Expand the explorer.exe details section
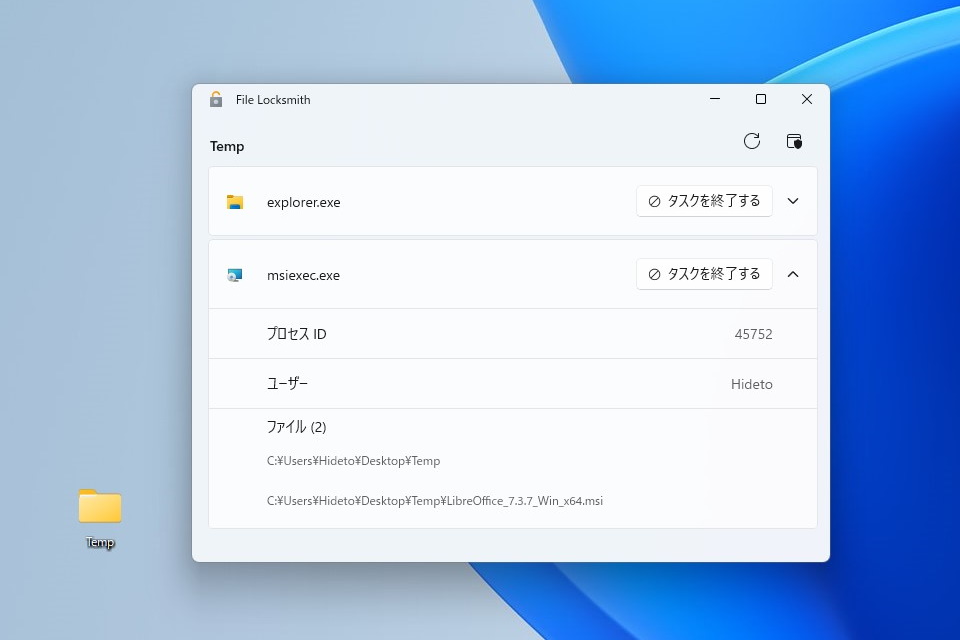The height and width of the screenshot is (640, 960). click(x=793, y=200)
